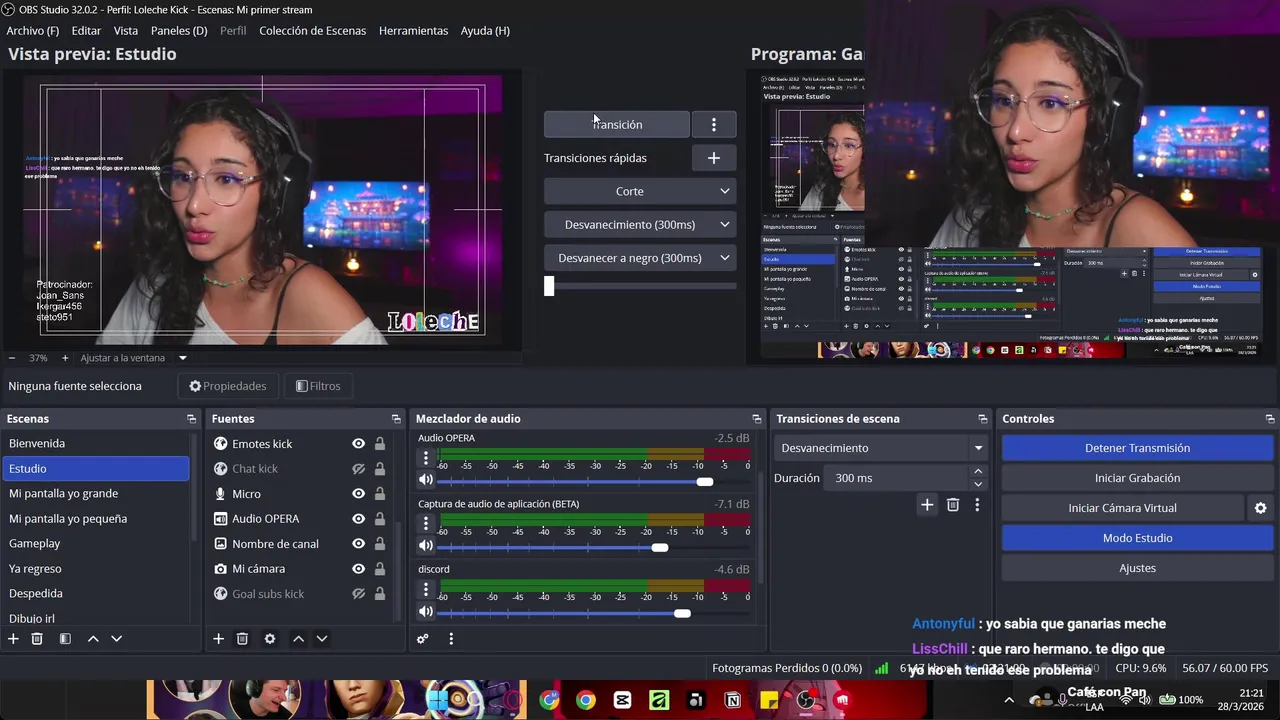Click Transición button in studio mode
1280x720 pixels.
tap(617, 124)
